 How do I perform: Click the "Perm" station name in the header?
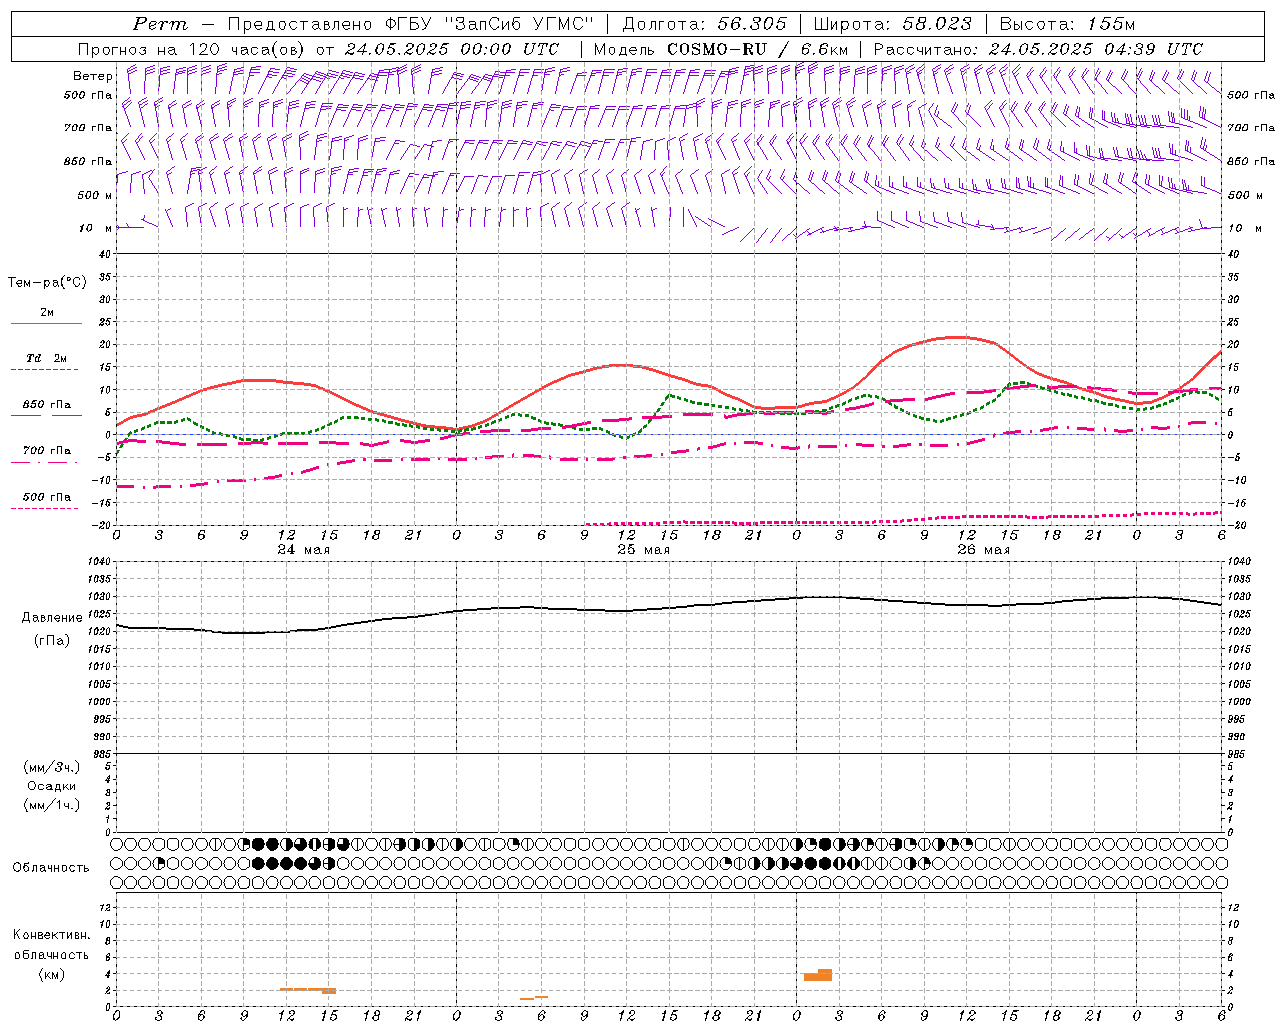coord(159,24)
